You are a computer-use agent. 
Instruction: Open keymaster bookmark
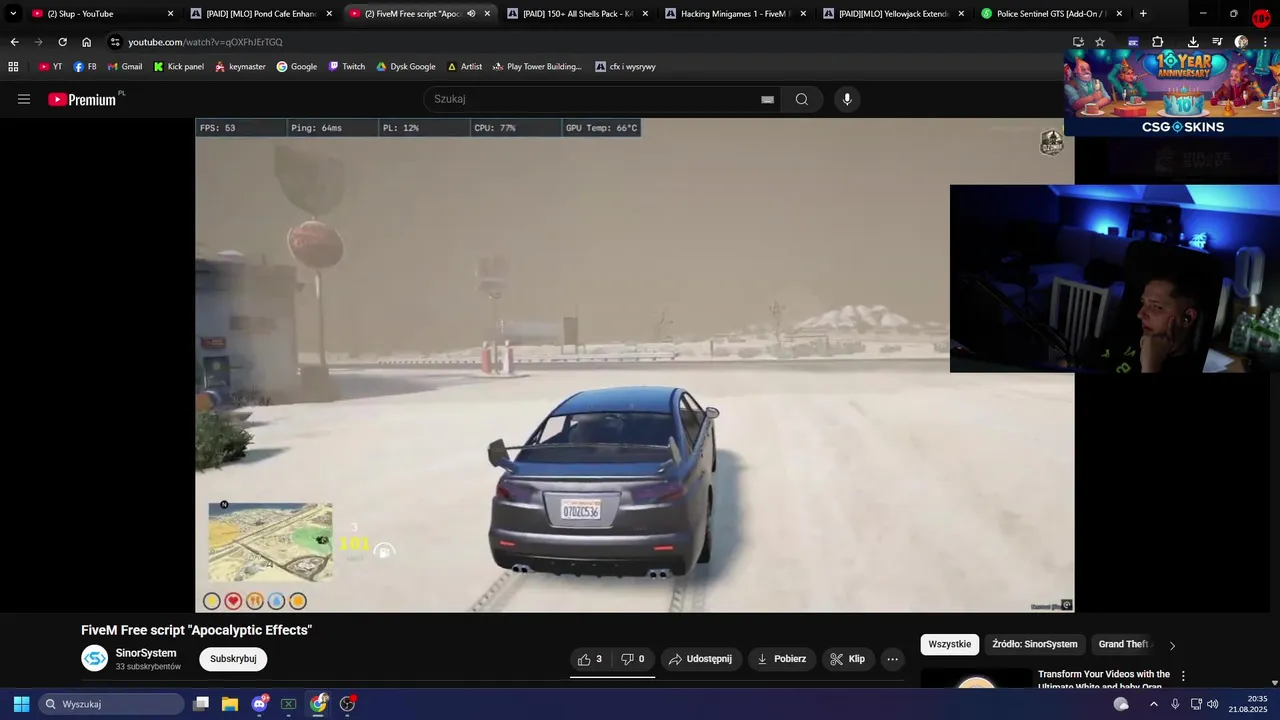(240, 67)
